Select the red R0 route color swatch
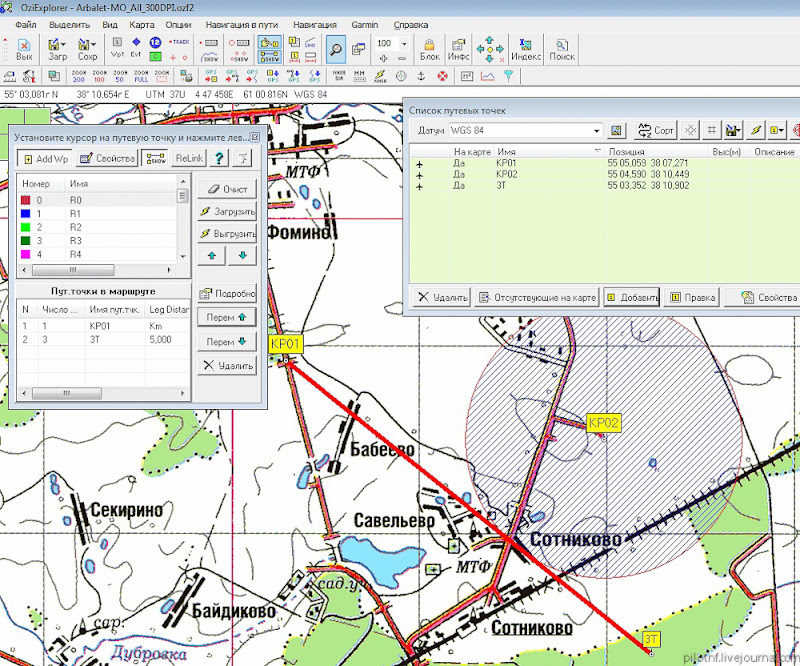The image size is (800, 666). [25, 200]
